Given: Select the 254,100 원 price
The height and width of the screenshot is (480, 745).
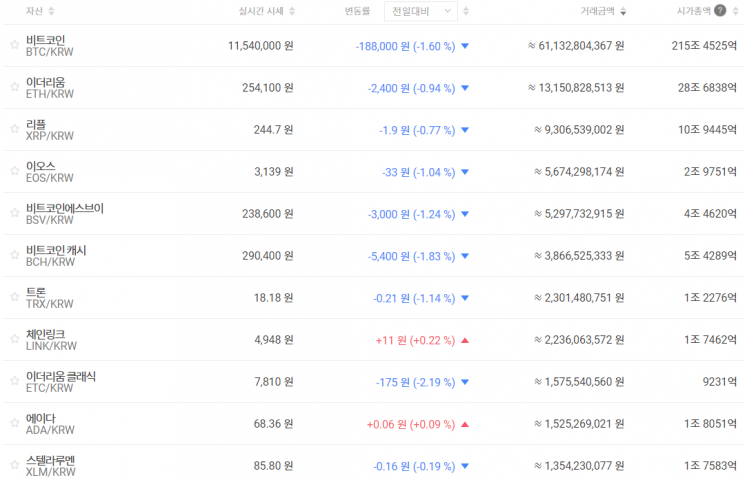Looking at the screenshot, I should coord(268,87).
